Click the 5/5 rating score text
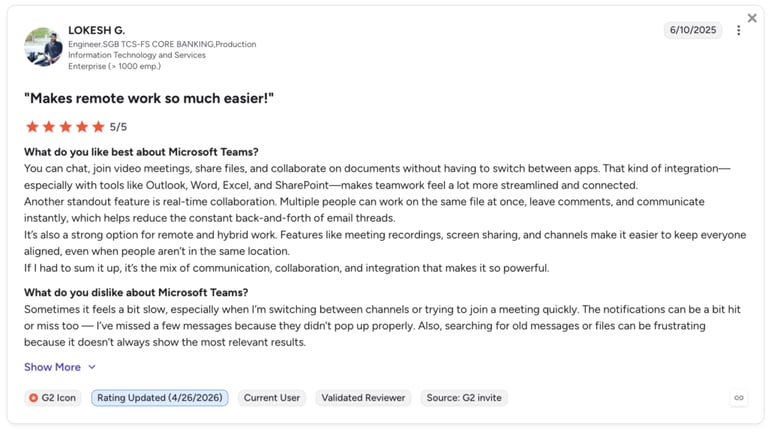This screenshot has height=432, width=768. [x=118, y=127]
